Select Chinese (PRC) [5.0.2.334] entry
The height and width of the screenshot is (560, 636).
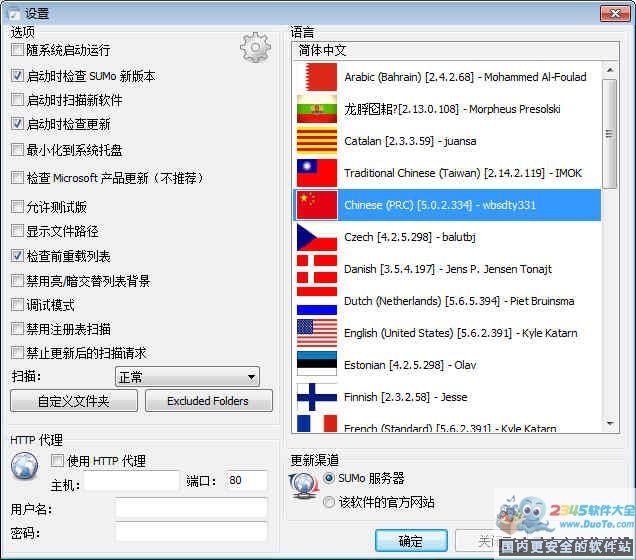[x=447, y=205]
